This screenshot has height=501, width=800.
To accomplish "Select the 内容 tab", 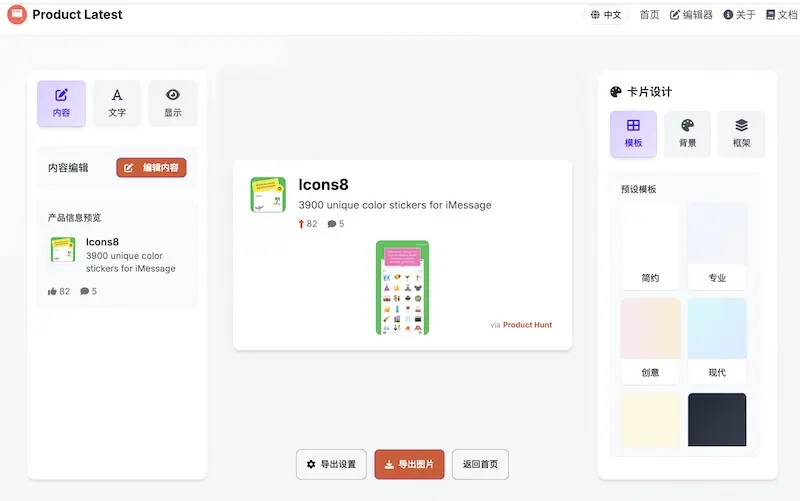I will click(x=61, y=103).
